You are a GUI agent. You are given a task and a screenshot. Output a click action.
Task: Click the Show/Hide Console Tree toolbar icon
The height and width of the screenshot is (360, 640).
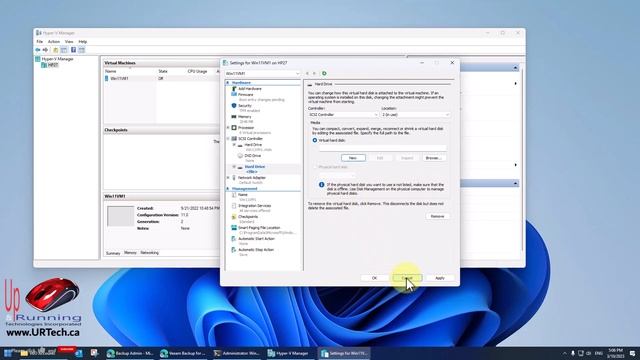tap(64, 50)
